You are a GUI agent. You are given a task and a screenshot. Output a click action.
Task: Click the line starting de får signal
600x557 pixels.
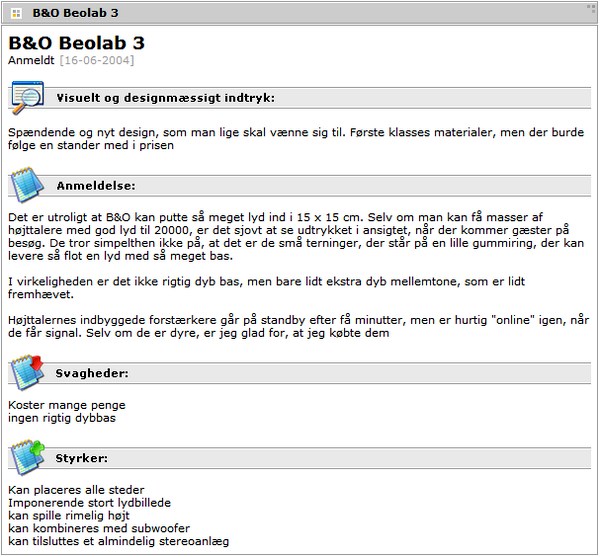point(199,333)
